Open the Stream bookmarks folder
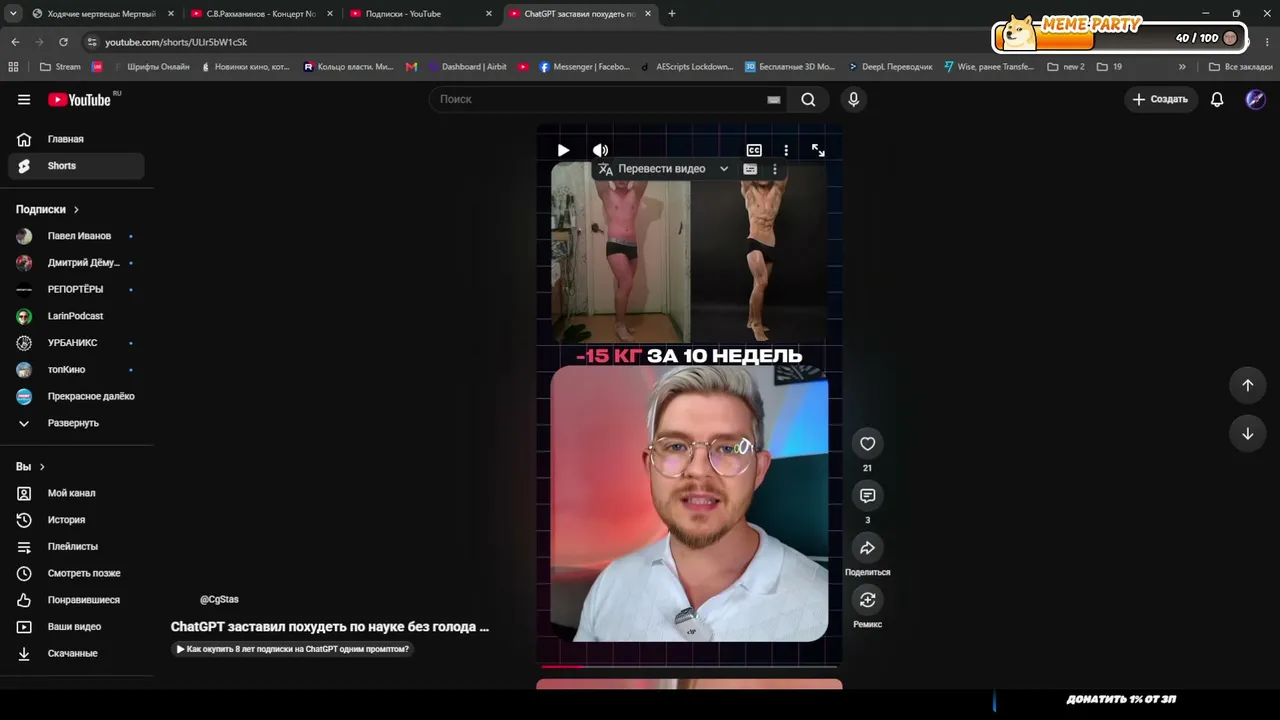The image size is (1280, 720). (x=60, y=67)
